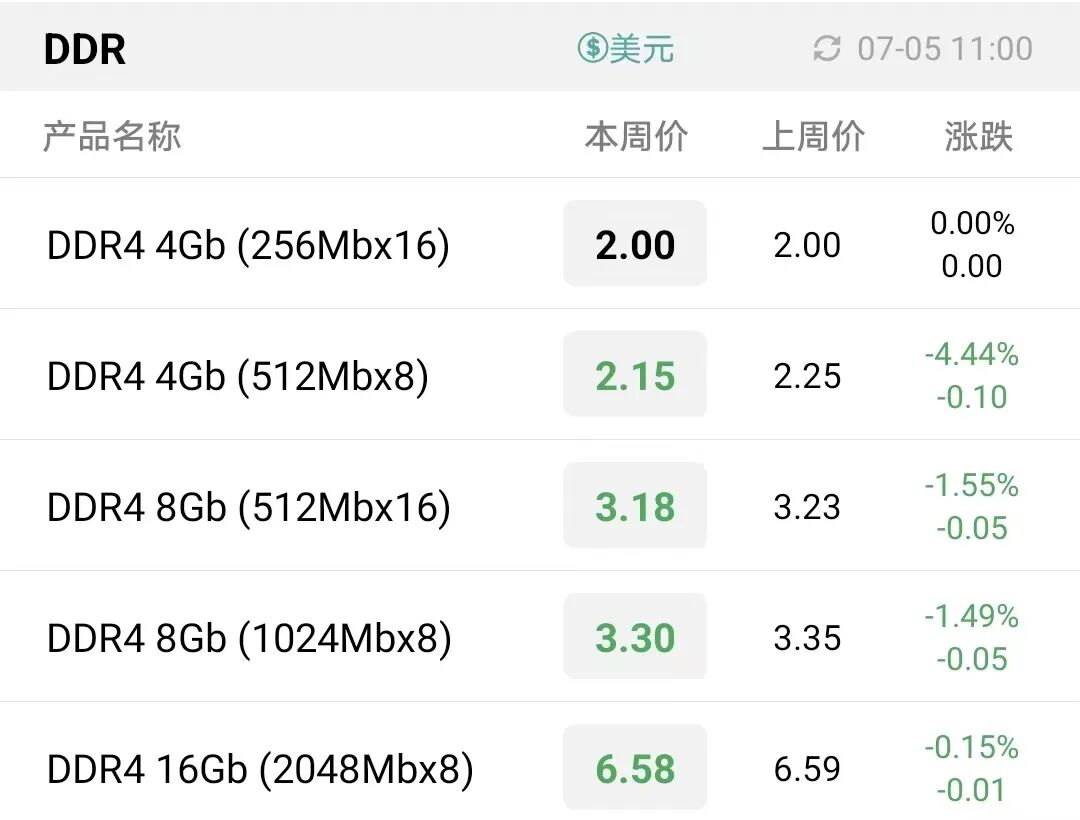This screenshot has height=820, width=1080.
Task: Click the 6.58 this-week price badge
Action: (635, 768)
